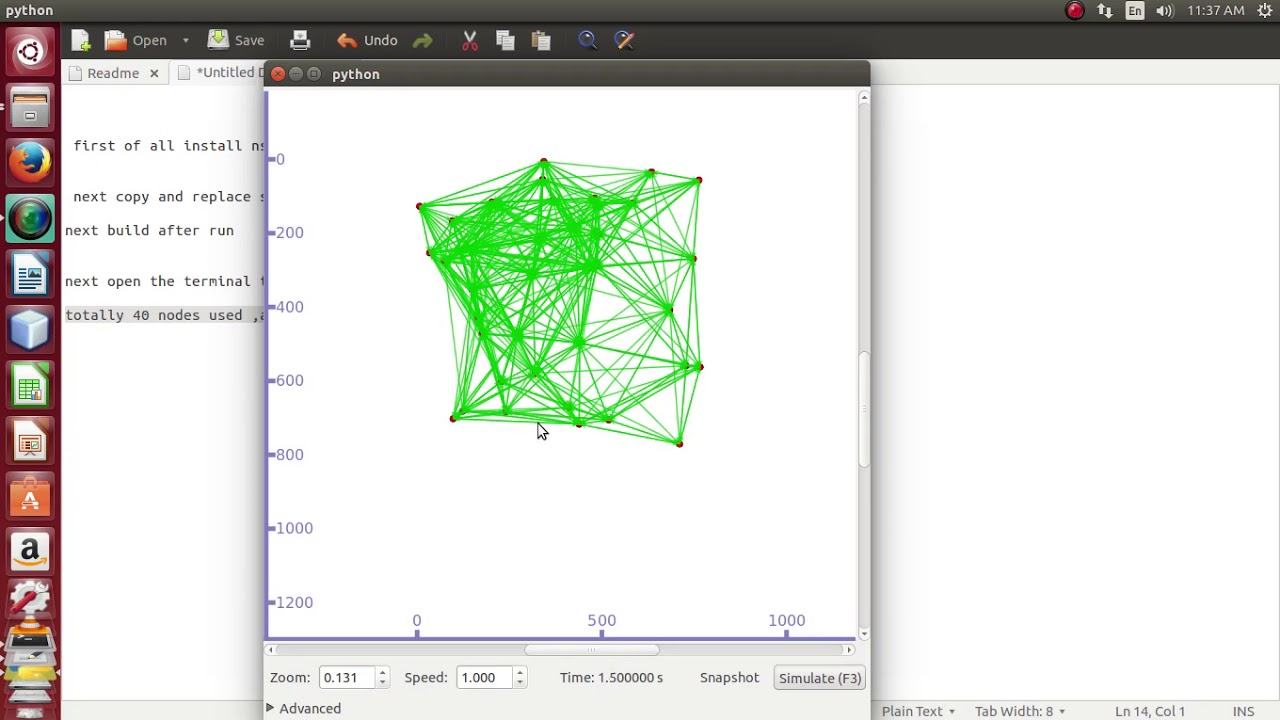
Task: Minimize the python visualizer window
Action: click(296, 74)
